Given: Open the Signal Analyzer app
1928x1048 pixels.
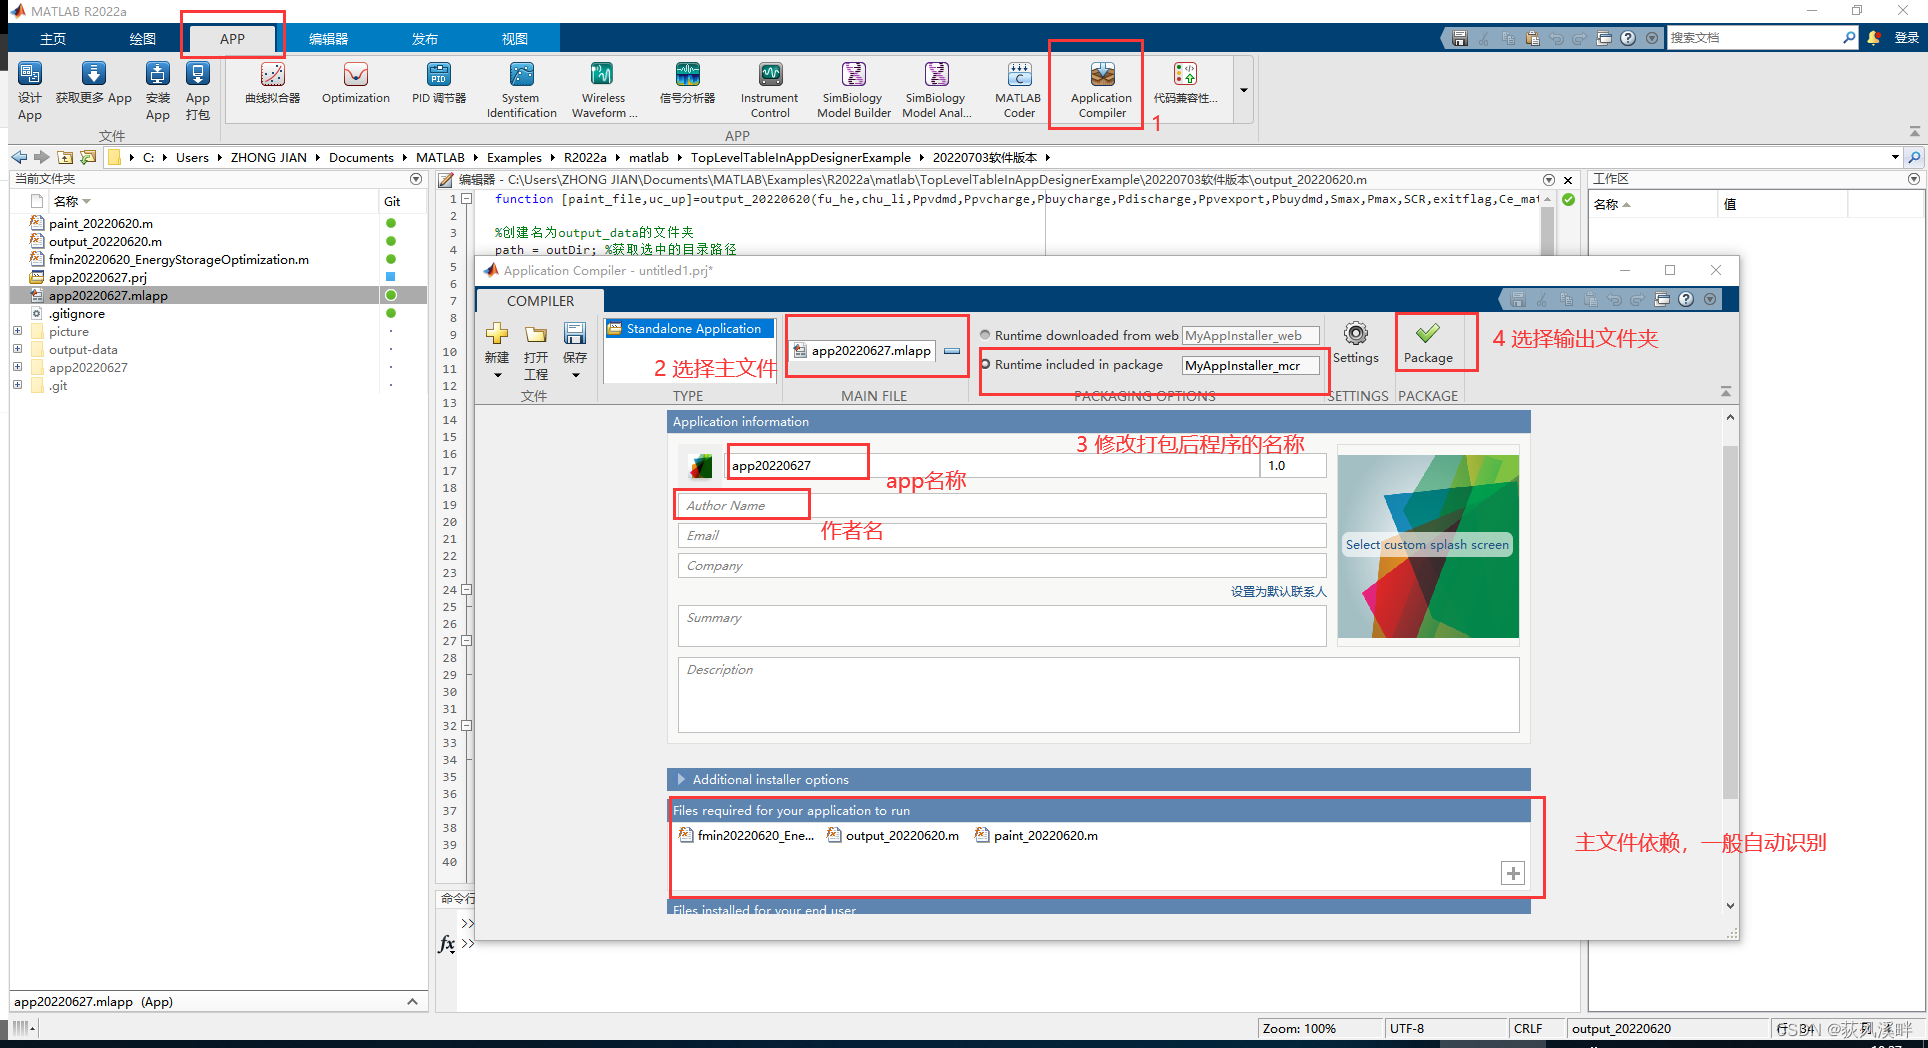Looking at the screenshot, I should click(688, 83).
